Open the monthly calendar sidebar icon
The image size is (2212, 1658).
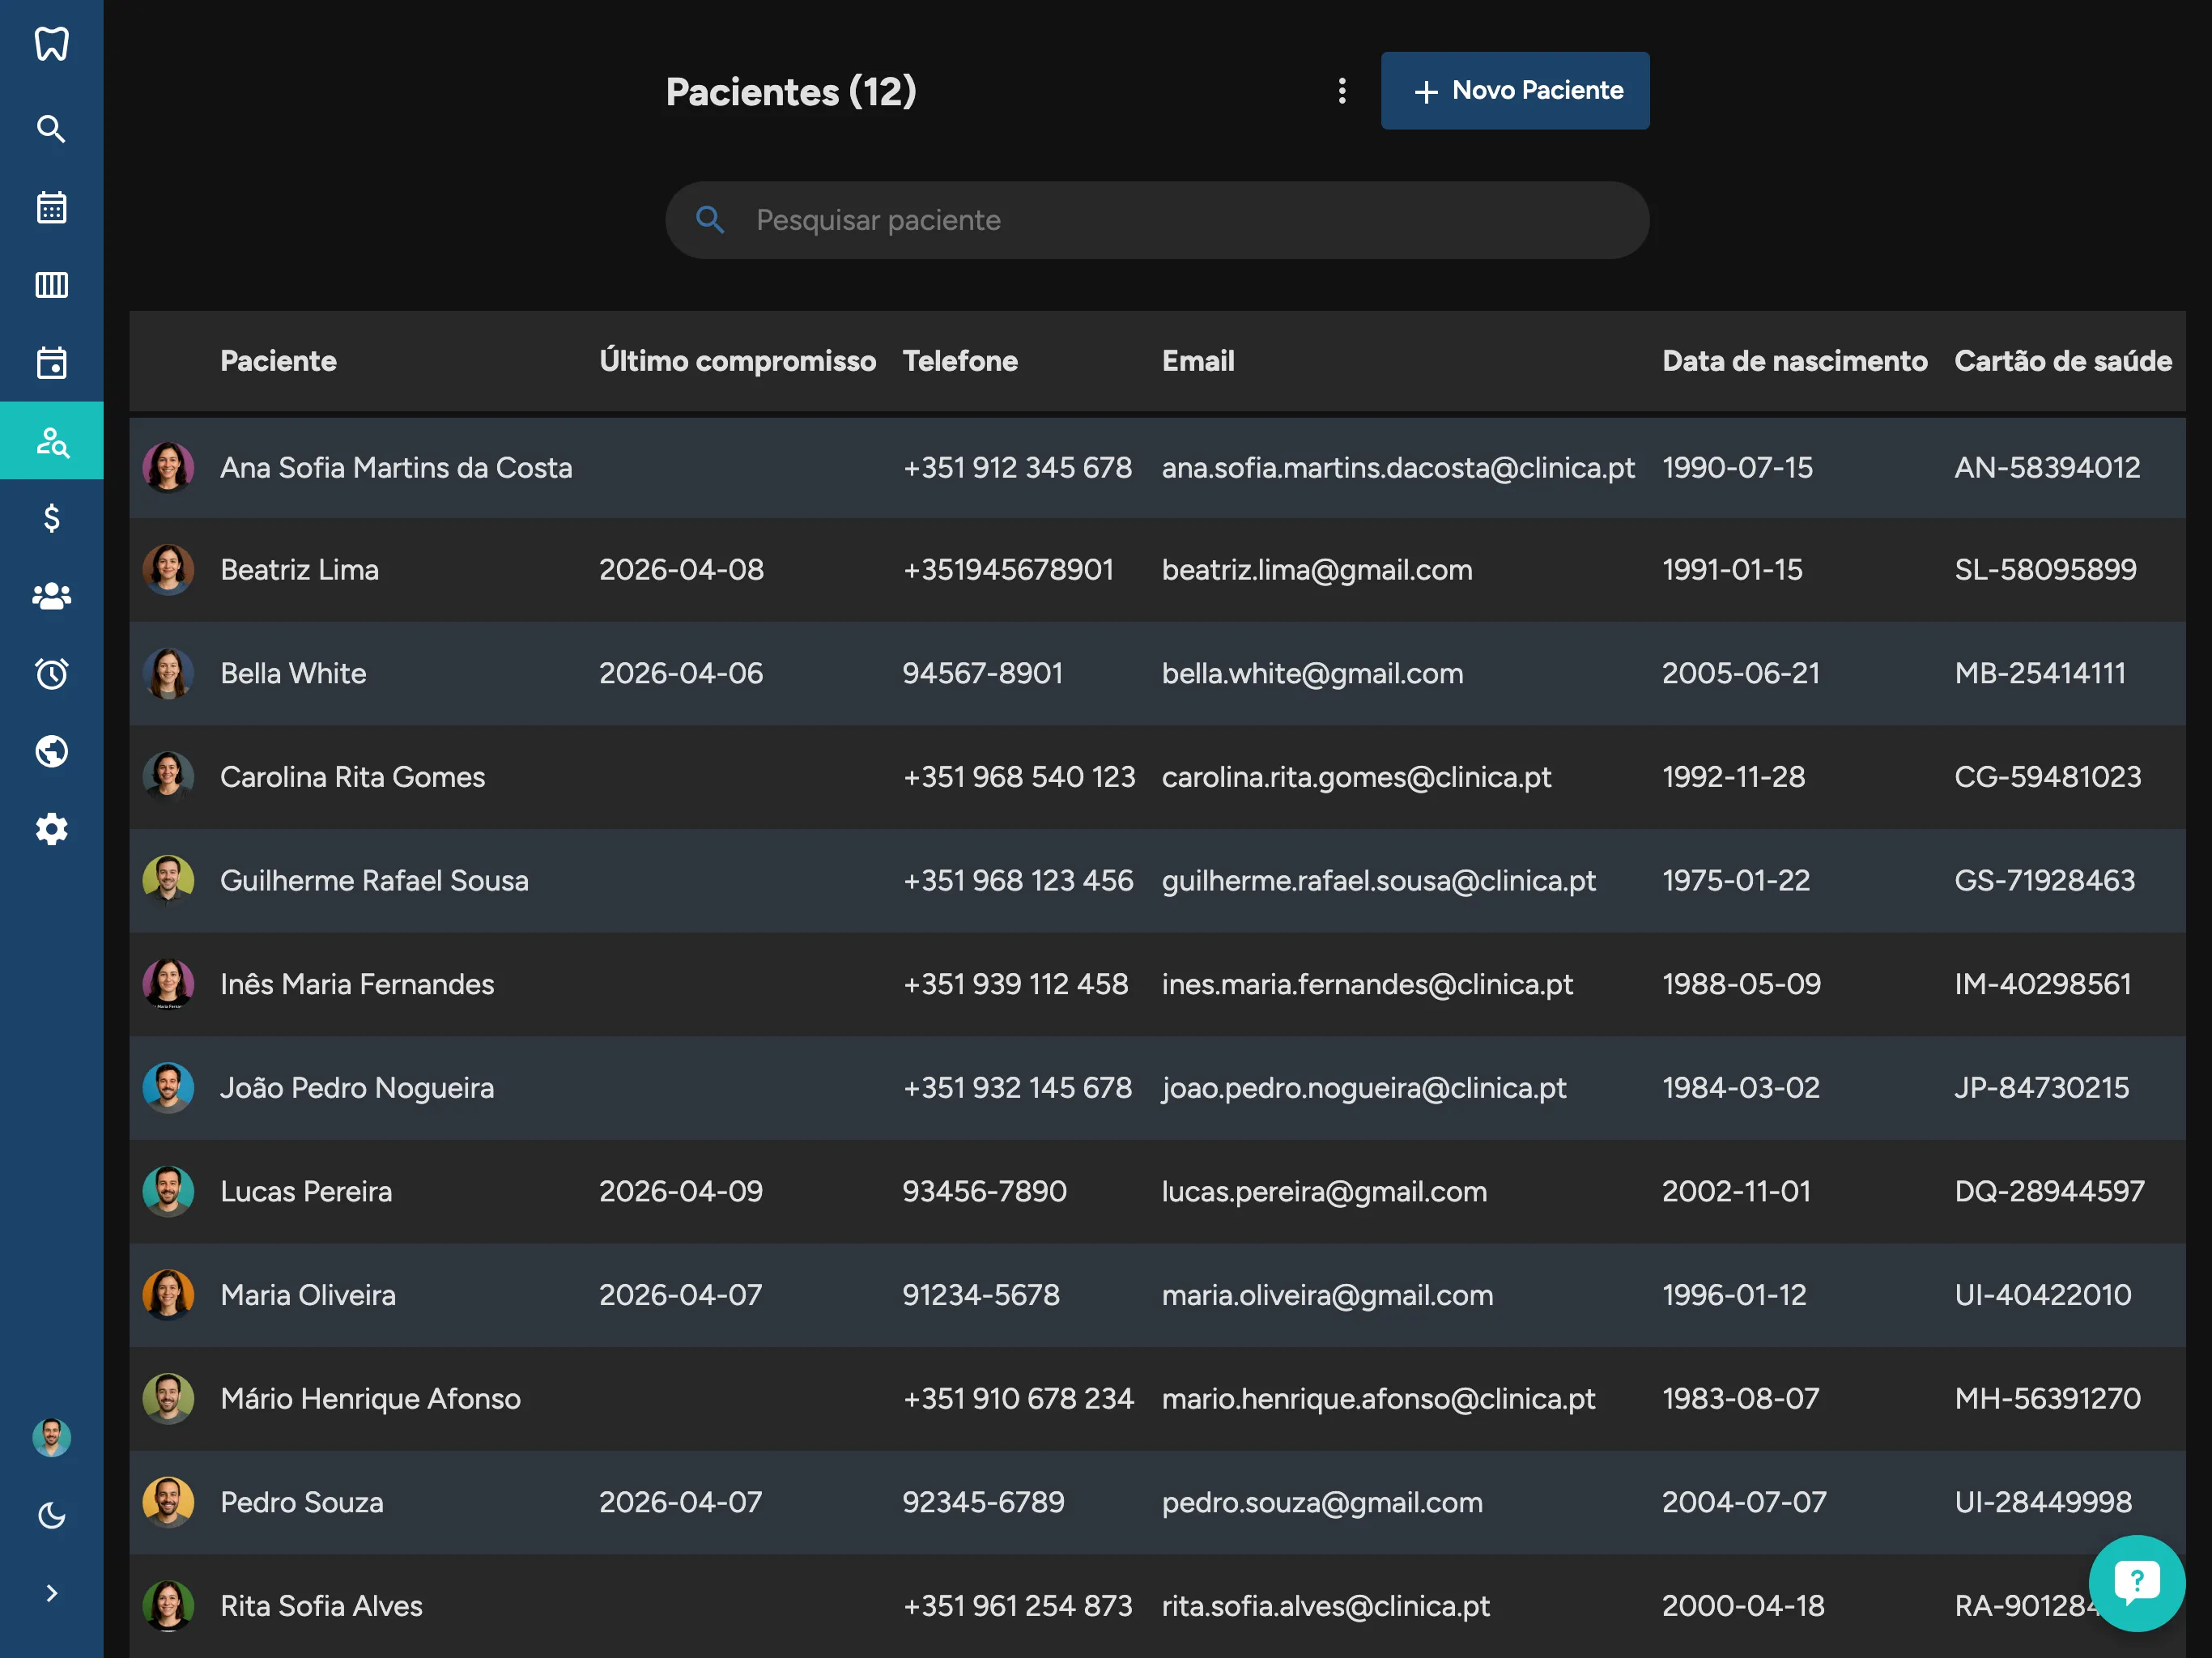point(51,207)
